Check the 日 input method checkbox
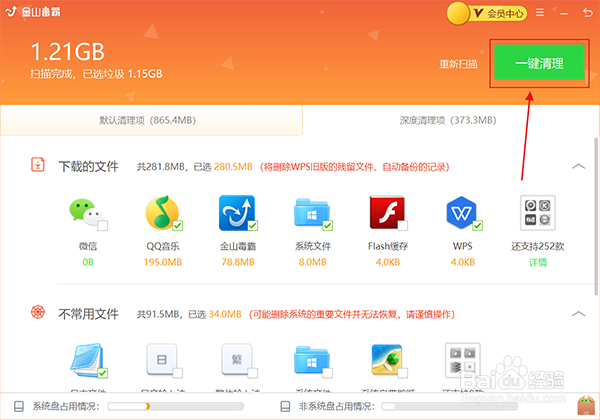Image resolution: width=600 pixels, height=420 pixels. coord(177,373)
